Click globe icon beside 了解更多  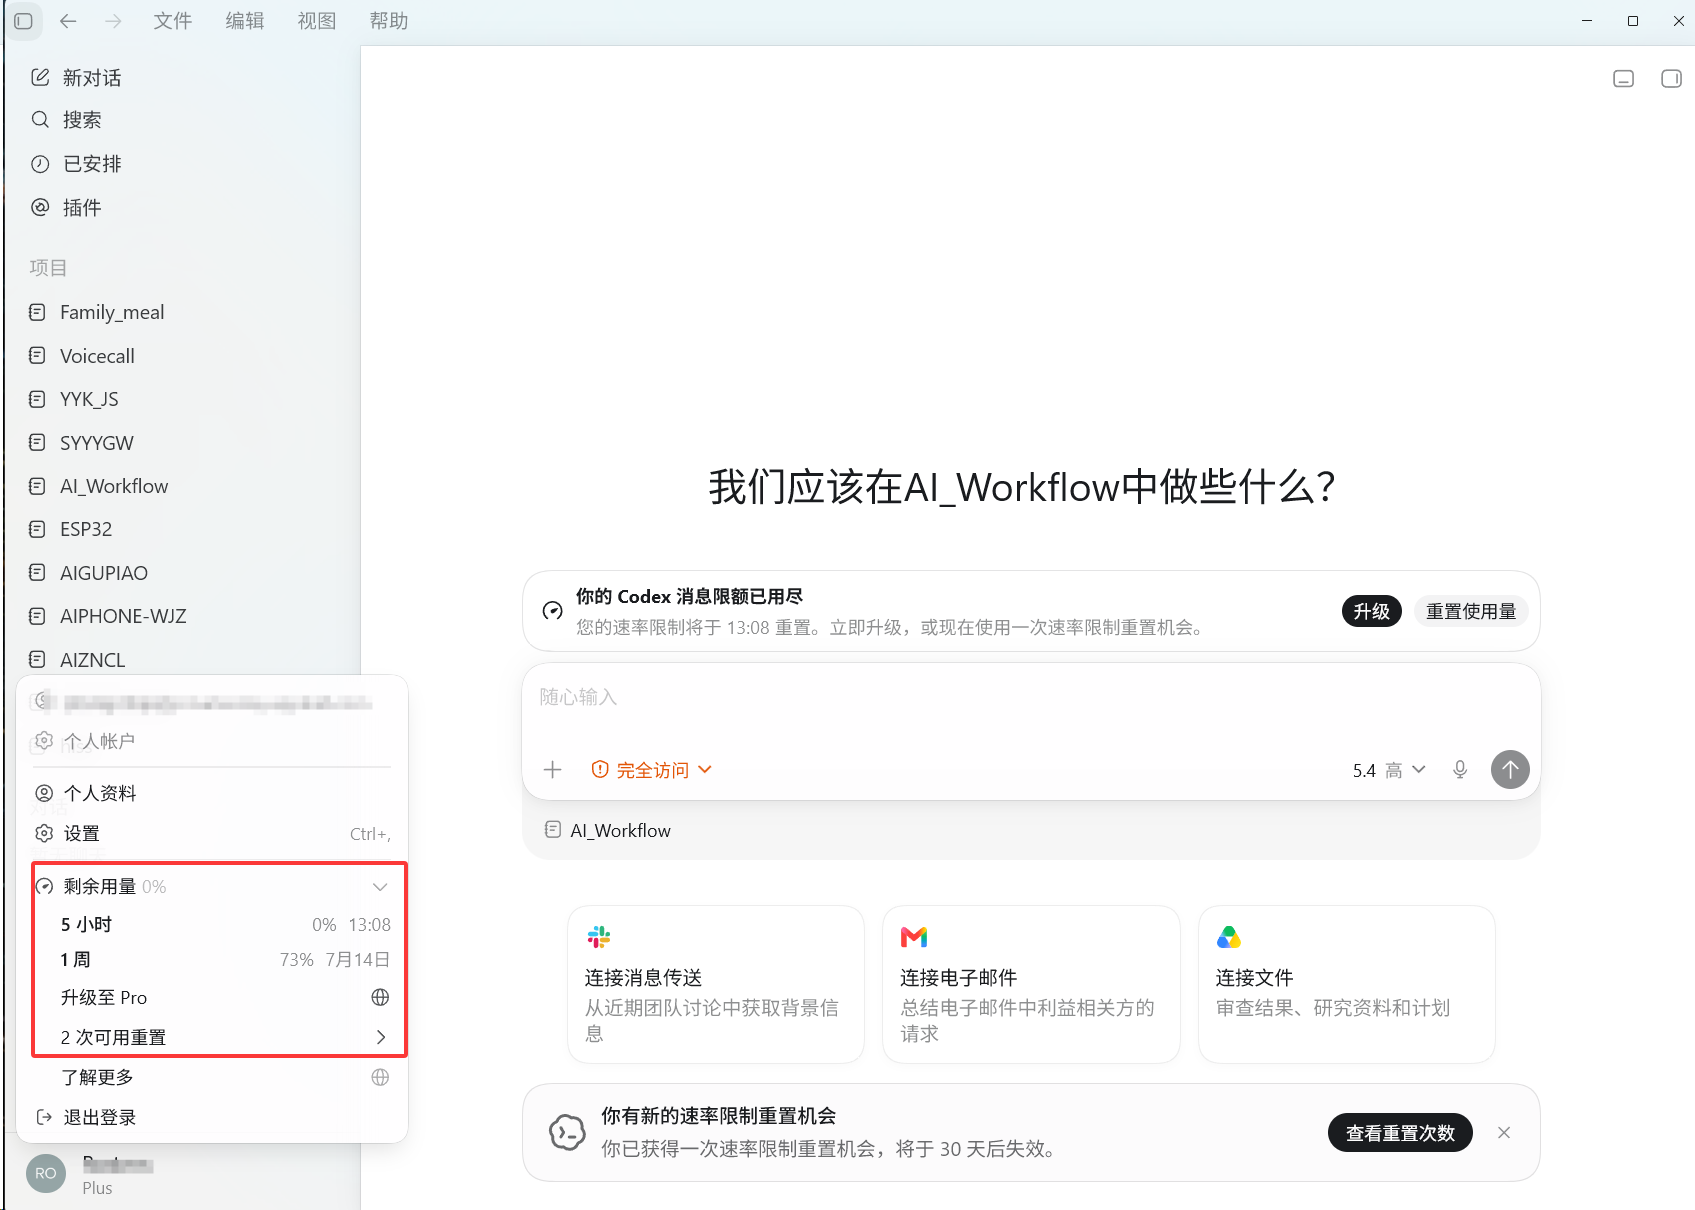tap(380, 1077)
